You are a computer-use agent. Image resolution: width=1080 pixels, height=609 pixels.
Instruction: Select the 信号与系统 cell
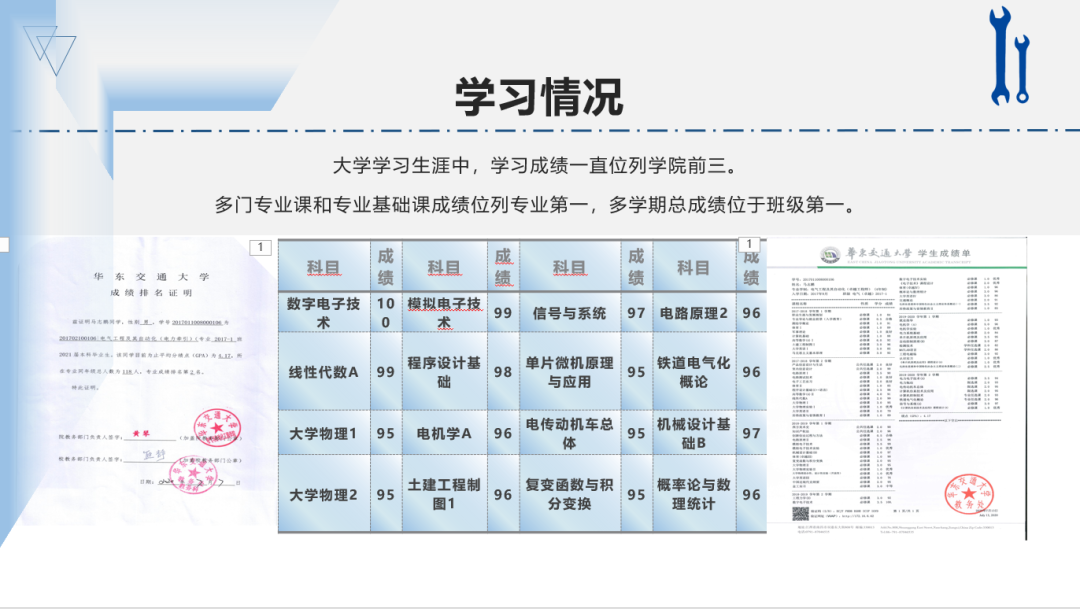[569, 313]
